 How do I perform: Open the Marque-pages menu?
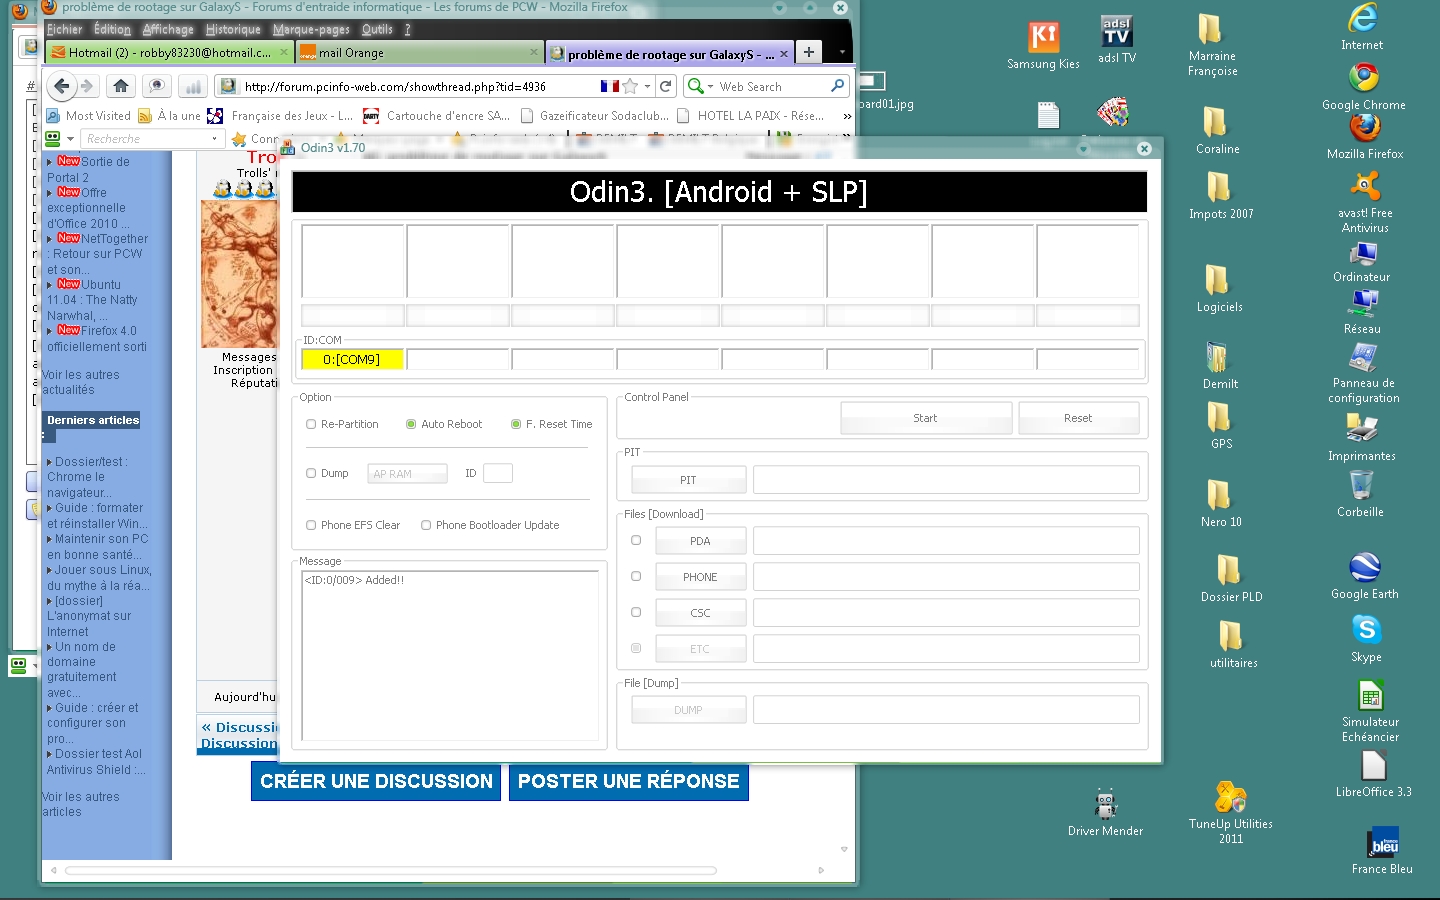click(x=311, y=30)
